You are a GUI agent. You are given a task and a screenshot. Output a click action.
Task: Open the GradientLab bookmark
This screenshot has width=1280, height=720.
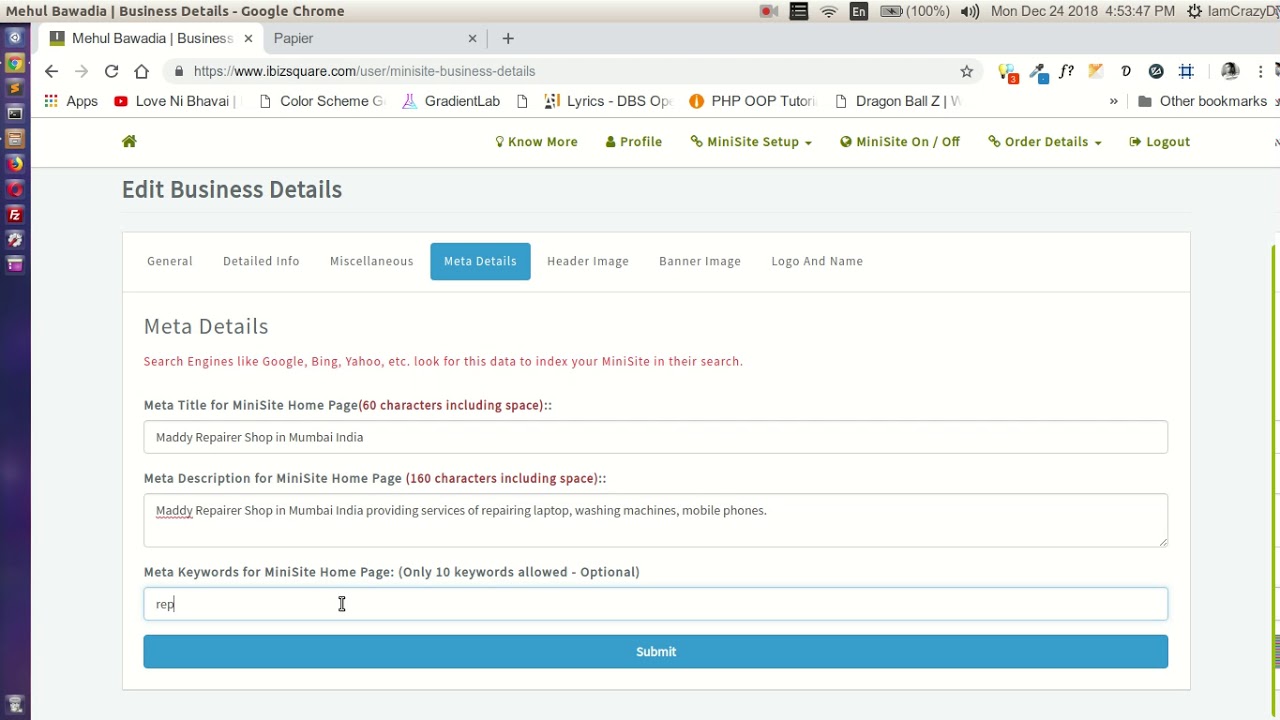tap(451, 101)
